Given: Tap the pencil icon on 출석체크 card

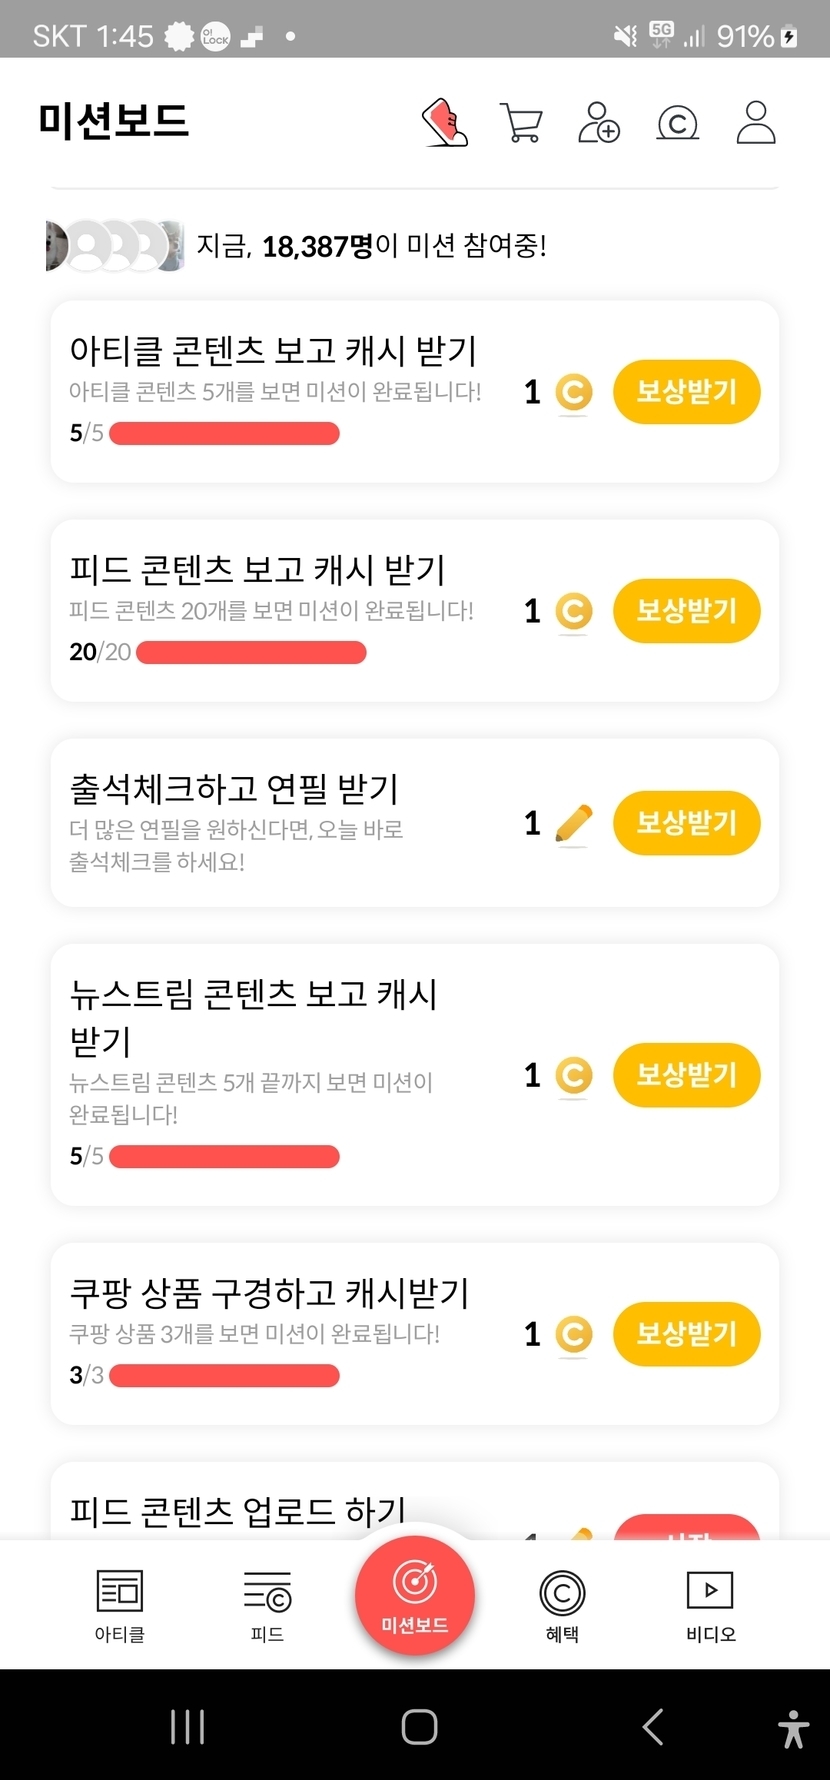Looking at the screenshot, I should pos(573,824).
